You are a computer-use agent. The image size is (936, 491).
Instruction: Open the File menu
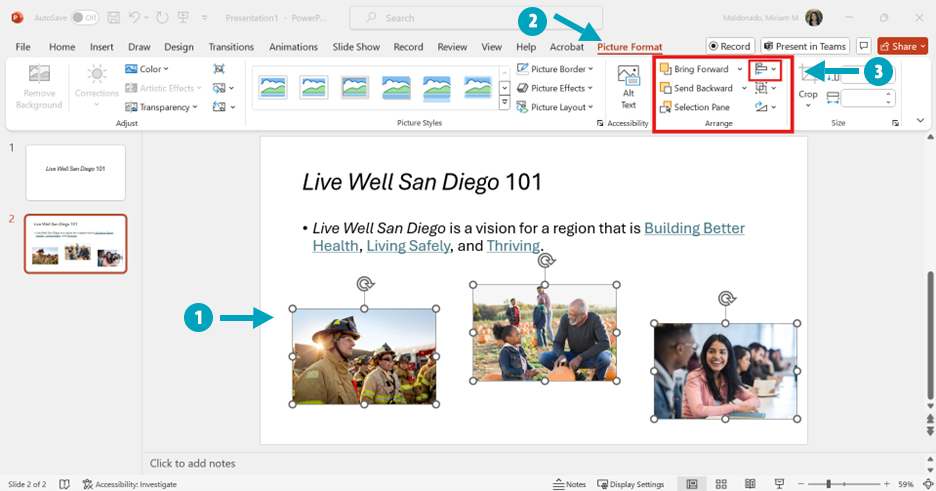23,47
